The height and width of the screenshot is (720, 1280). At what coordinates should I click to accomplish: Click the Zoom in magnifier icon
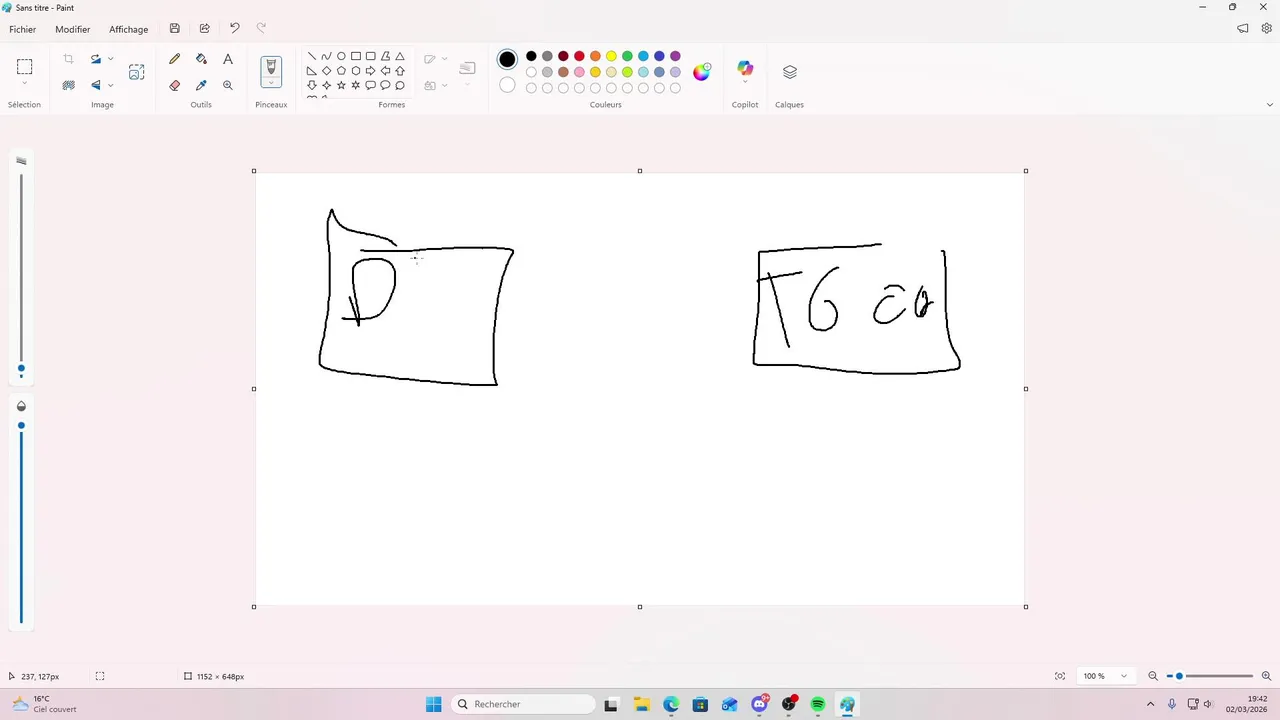pos(1266,676)
